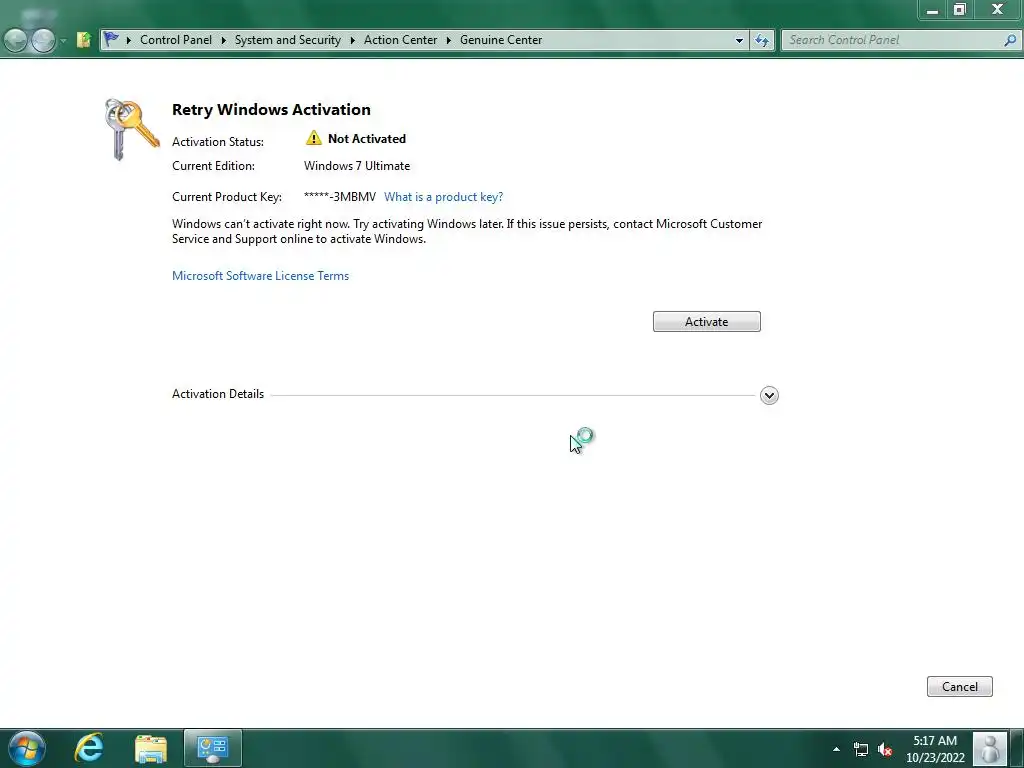Click the Activate button

(x=707, y=321)
